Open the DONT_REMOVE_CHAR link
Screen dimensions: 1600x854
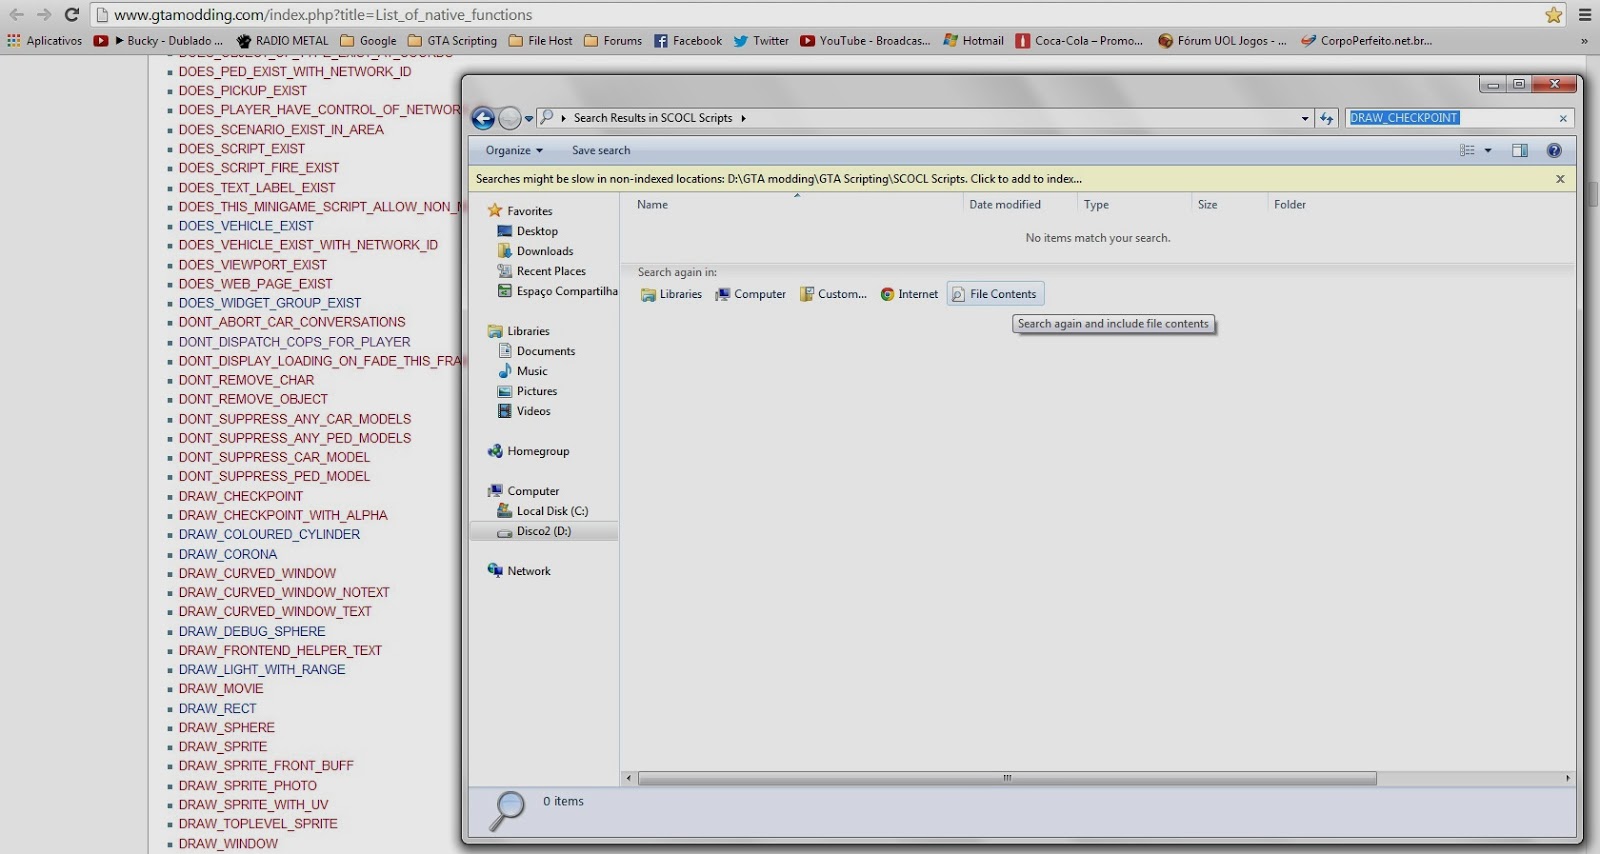(x=246, y=380)
